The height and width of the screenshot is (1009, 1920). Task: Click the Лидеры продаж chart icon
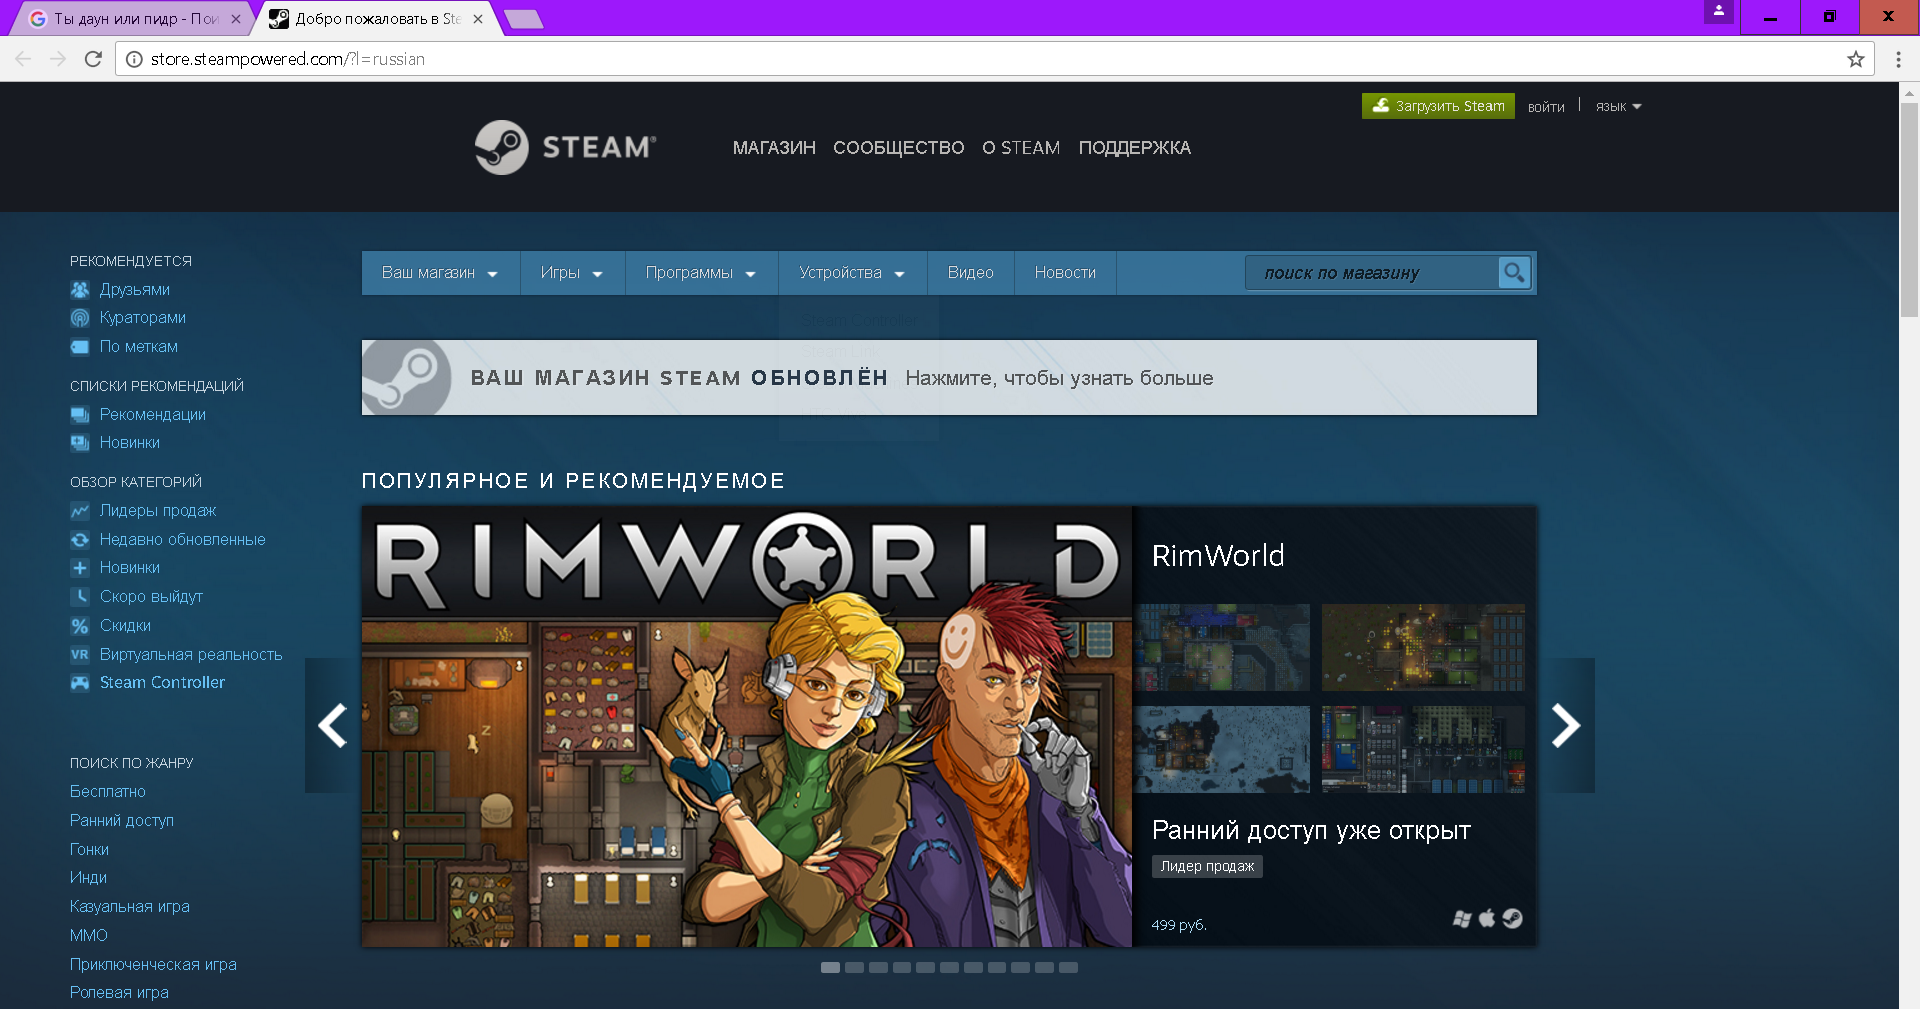tap(80, 511)
